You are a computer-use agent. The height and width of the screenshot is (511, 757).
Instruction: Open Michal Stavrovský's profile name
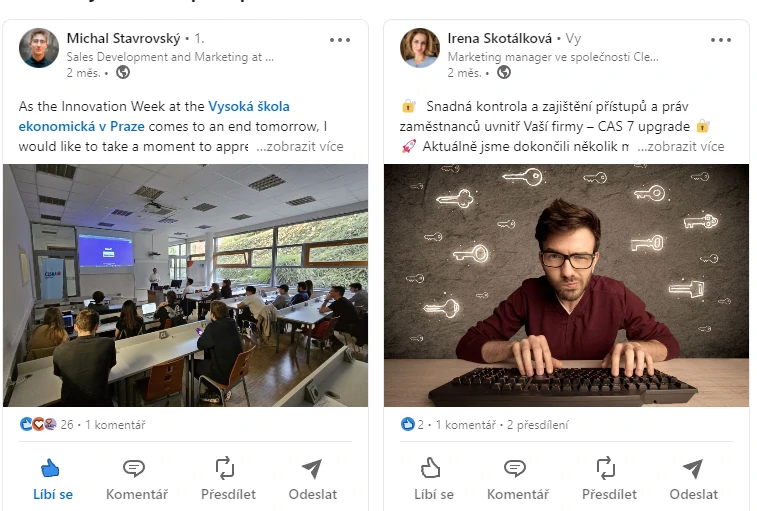(x=124, y=38)
